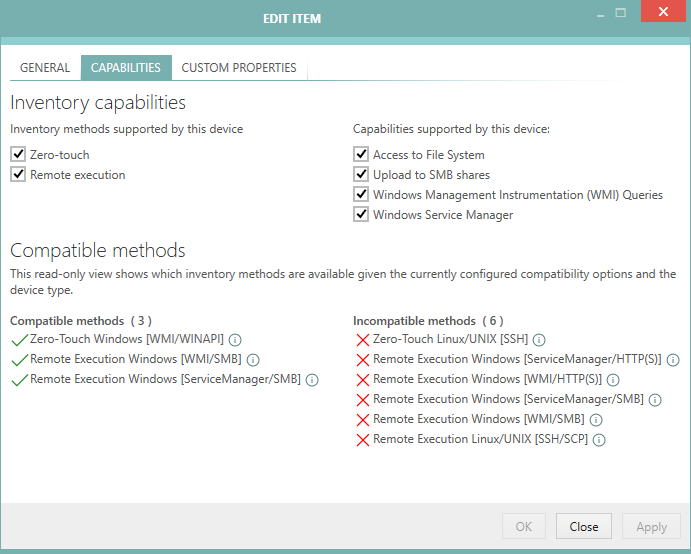This screenshot has width=691, height=554.
Task: Uncheck the Zero-touch checkbox
Action: [x=18, y=155]
